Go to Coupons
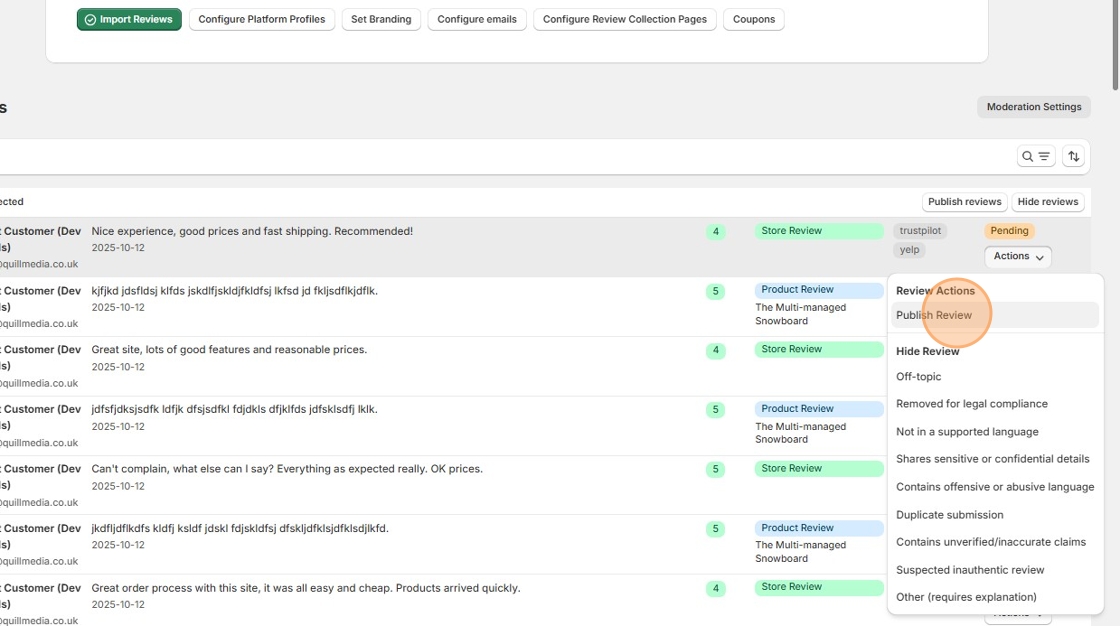1120x626 pixels. coord(754,19)
